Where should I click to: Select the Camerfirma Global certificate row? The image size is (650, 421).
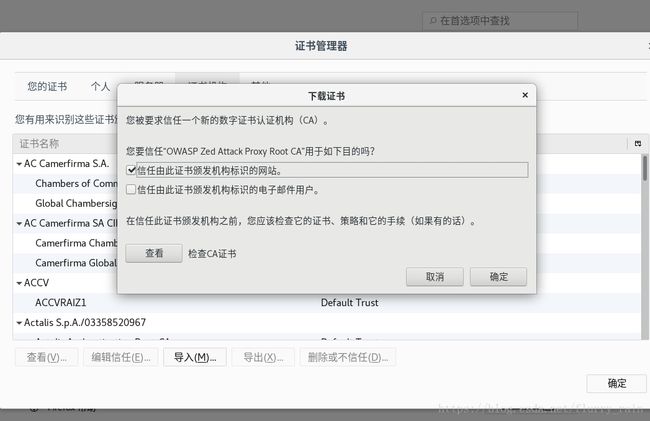point(65,263)
